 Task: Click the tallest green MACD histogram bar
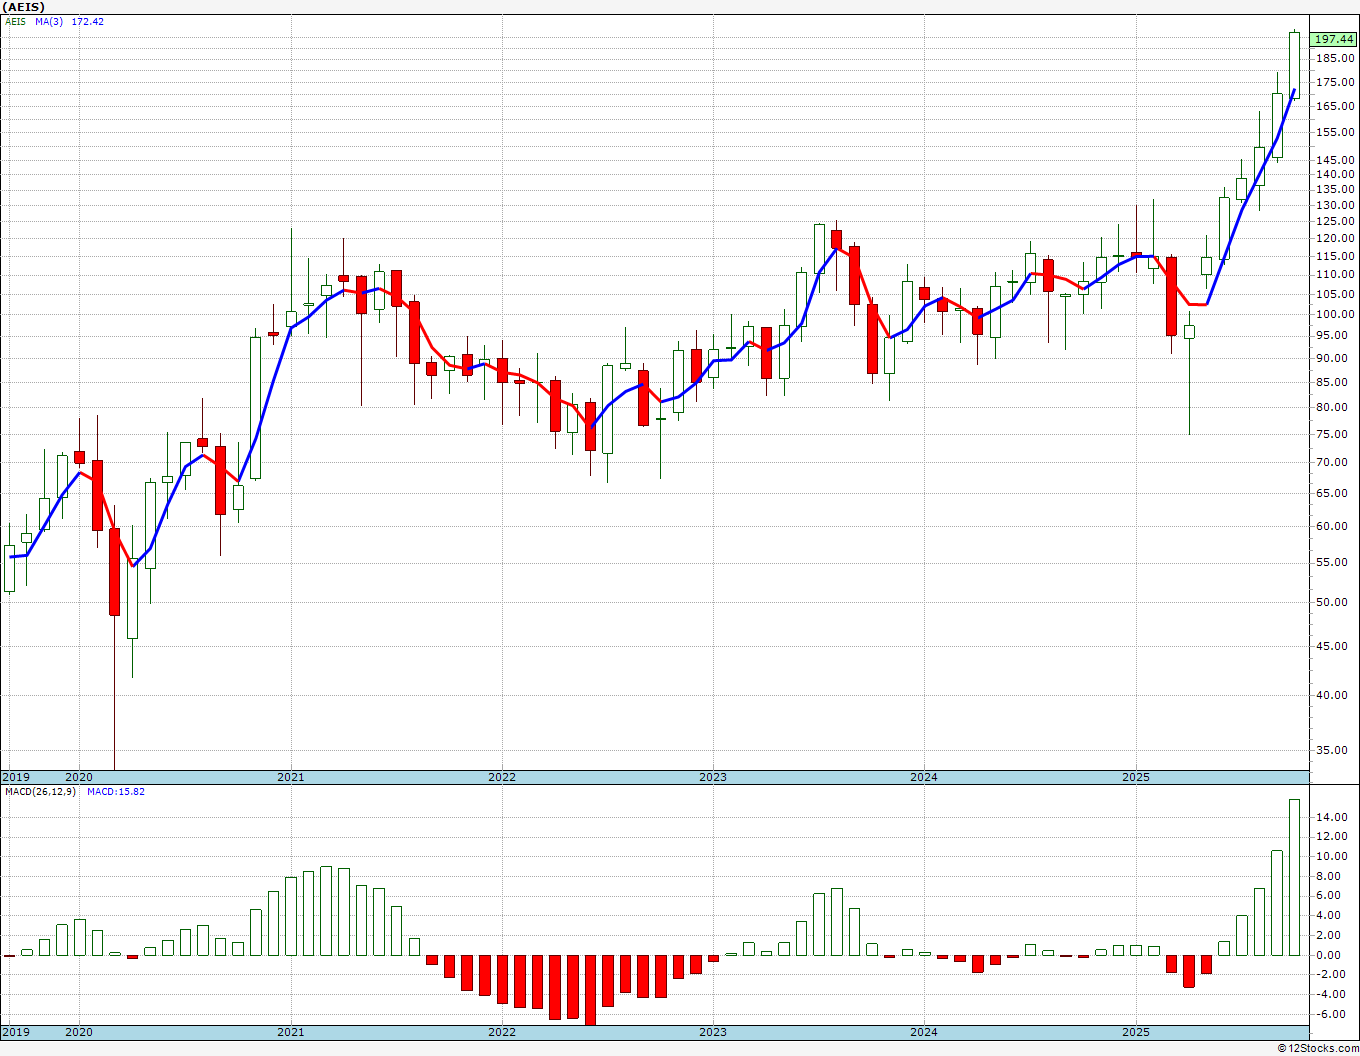1295,877
